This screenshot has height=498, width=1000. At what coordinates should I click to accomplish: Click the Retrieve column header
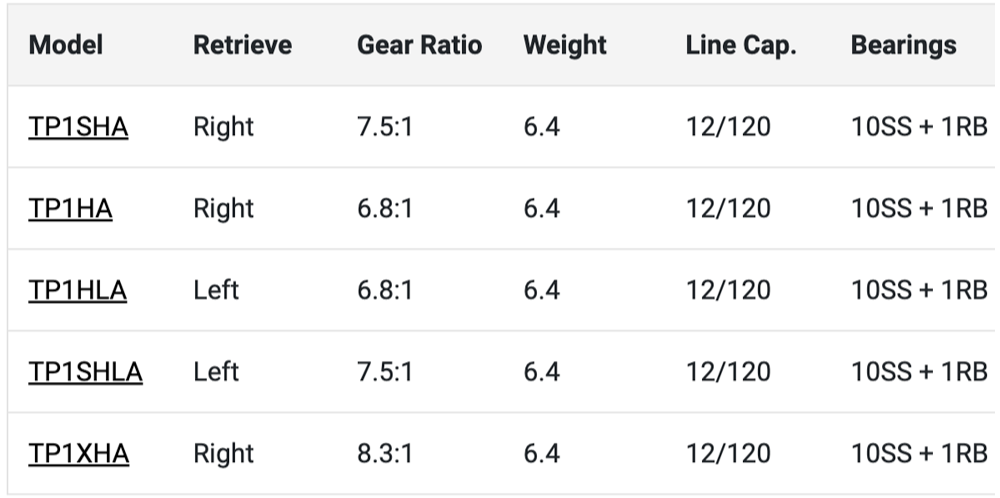(x=242, y=45)
